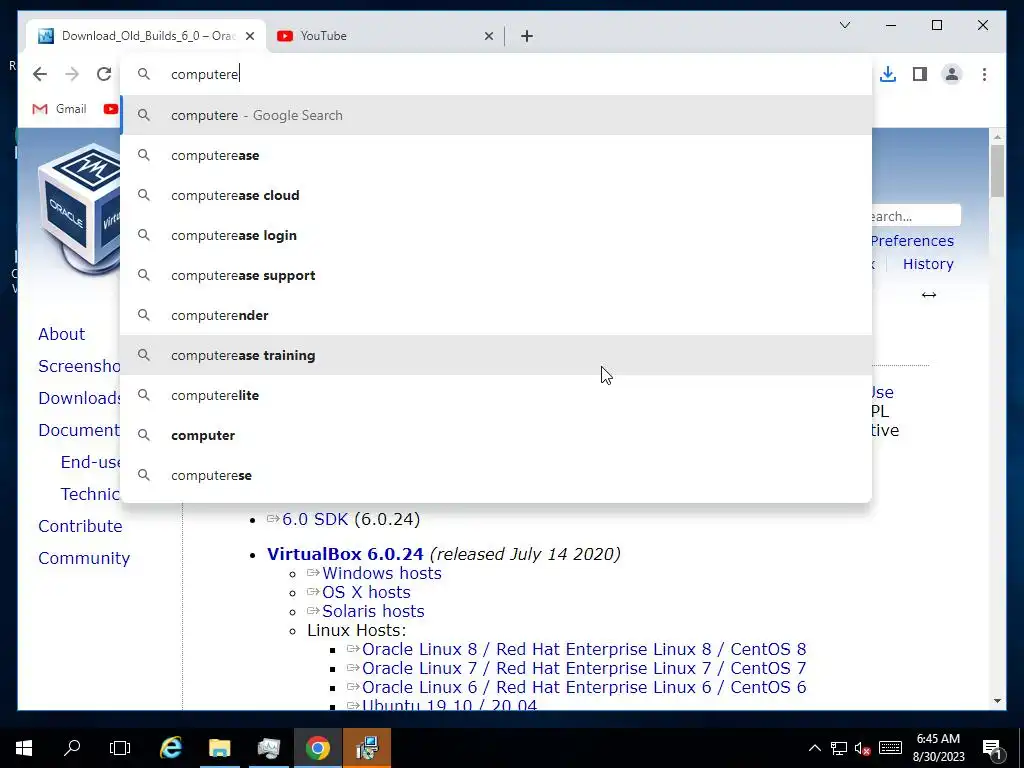Go back with the browser back arrow
Image resolution: width=1024 pixels, height=768 pixels.
click(x=40, y=74)
